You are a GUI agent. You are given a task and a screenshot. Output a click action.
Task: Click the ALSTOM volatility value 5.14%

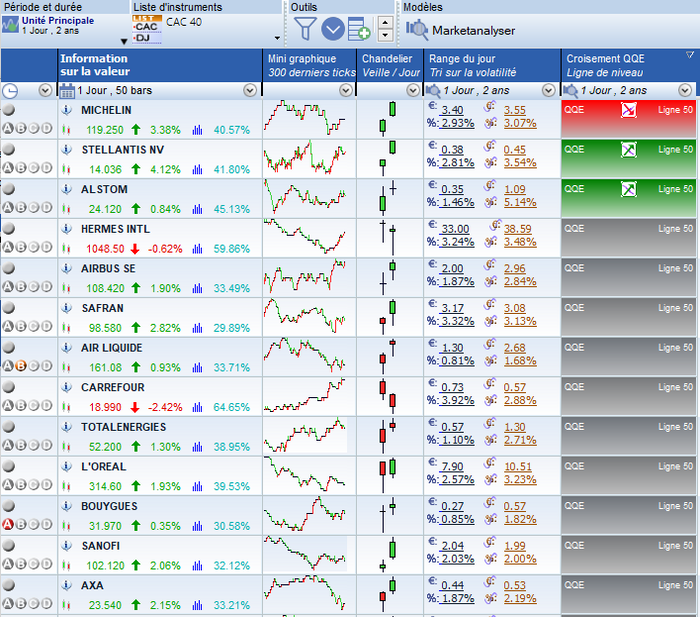coord(520,202)
